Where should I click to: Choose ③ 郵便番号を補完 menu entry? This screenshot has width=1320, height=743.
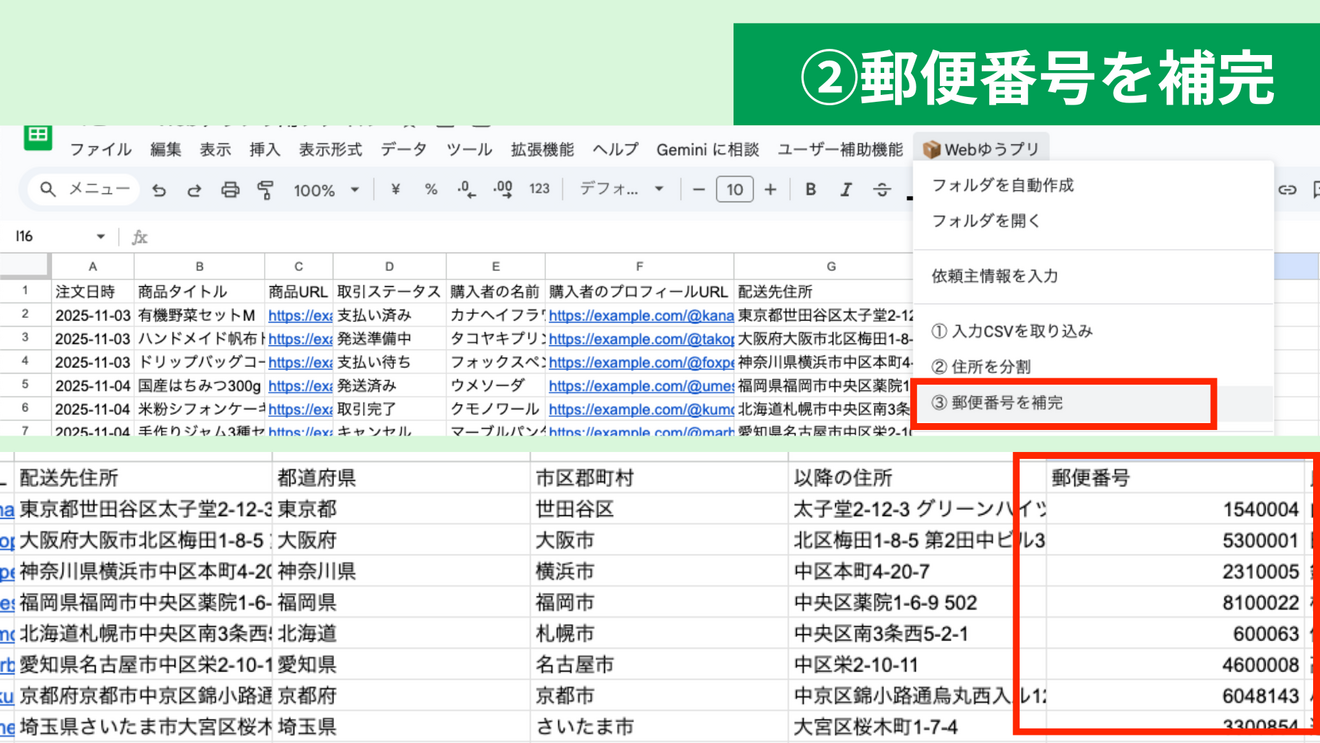point(1094,403)
